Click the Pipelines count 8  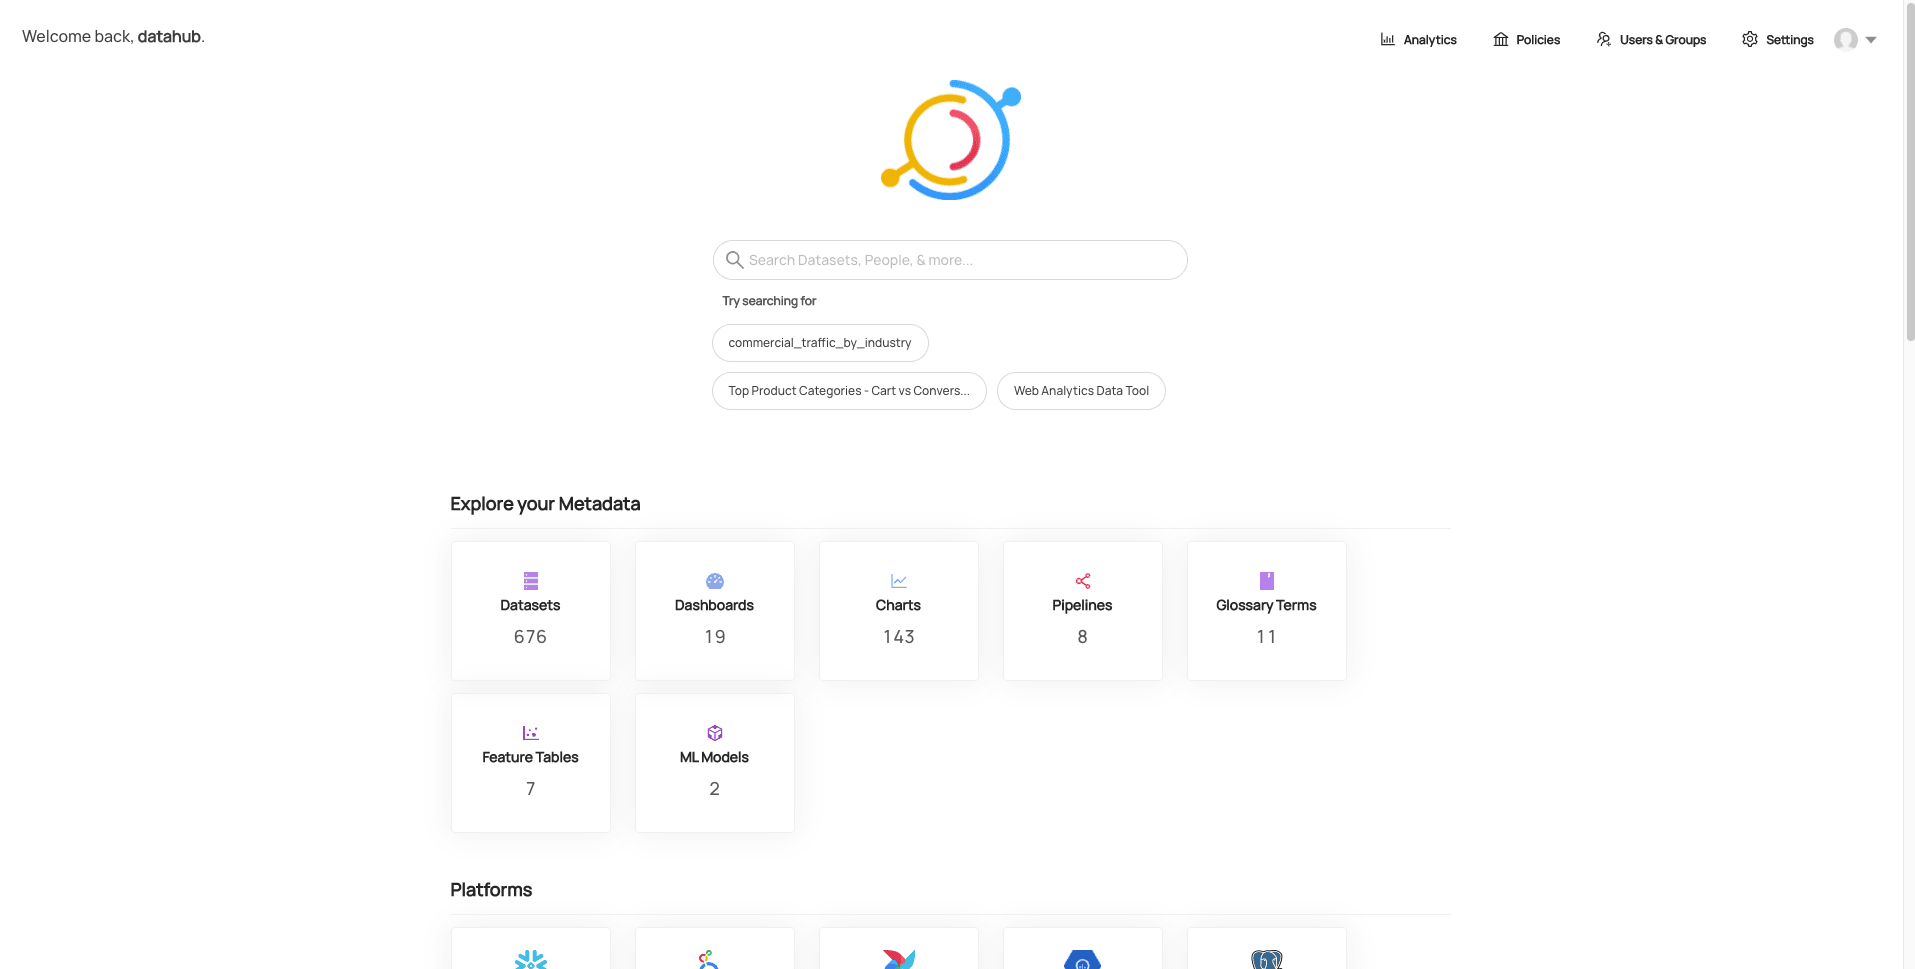point(1082,637)
